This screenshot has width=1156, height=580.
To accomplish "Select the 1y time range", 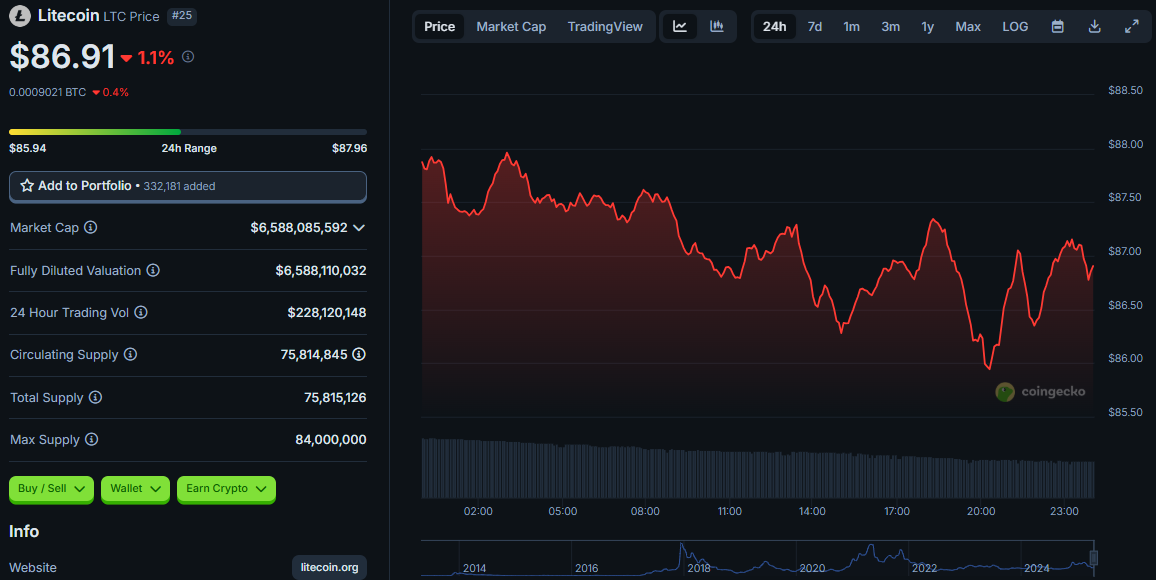I will coord(927,27).
